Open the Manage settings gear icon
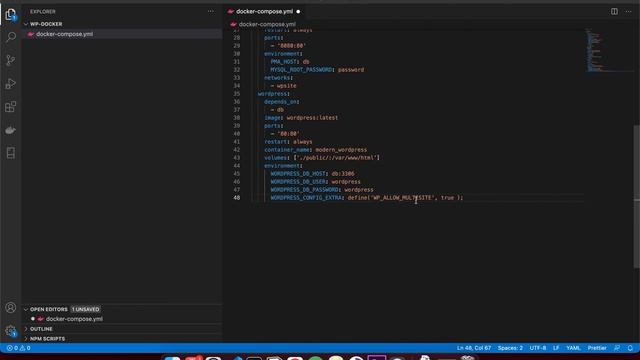The height and width of the screenshot is (360, 640). tap(11, 331)
